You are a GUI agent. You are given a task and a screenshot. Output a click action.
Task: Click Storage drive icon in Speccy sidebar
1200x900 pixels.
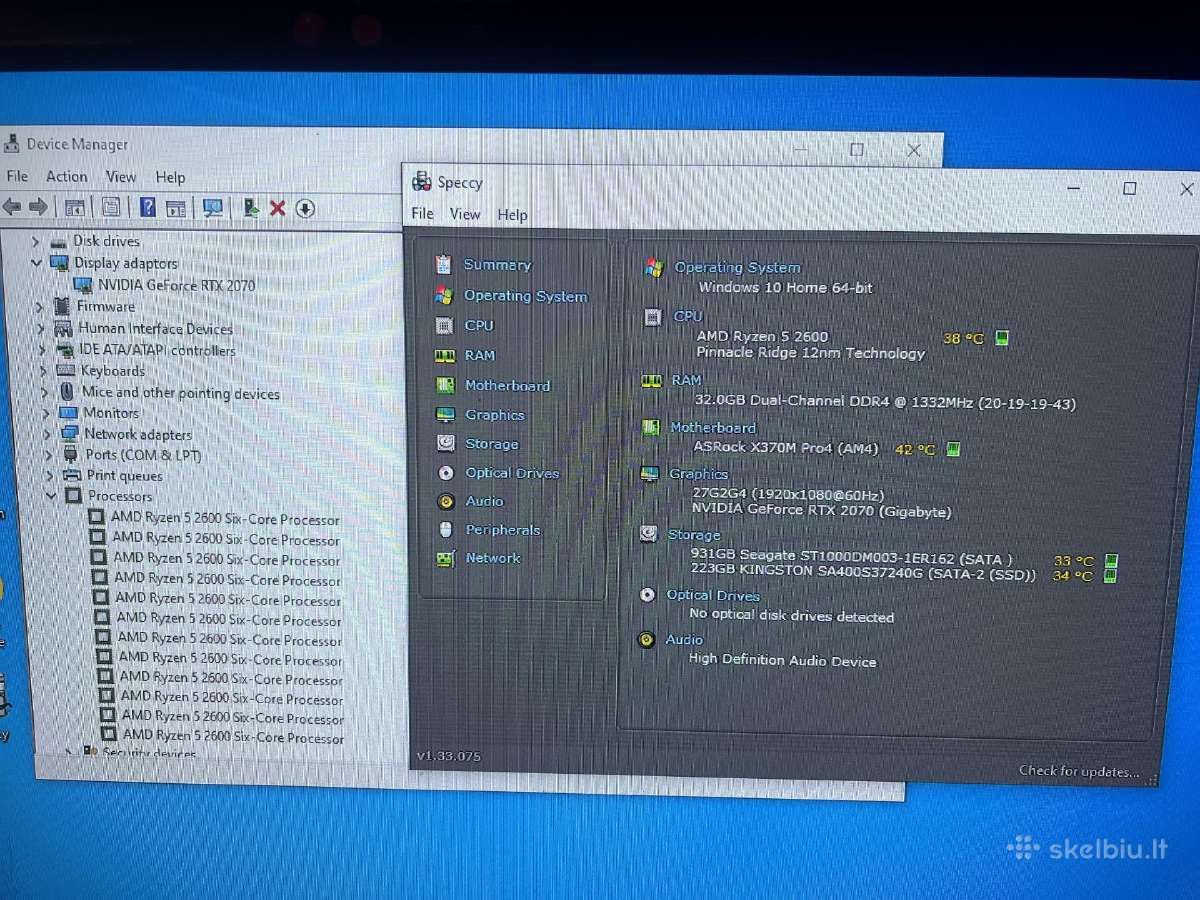click(x=446, y=443)
